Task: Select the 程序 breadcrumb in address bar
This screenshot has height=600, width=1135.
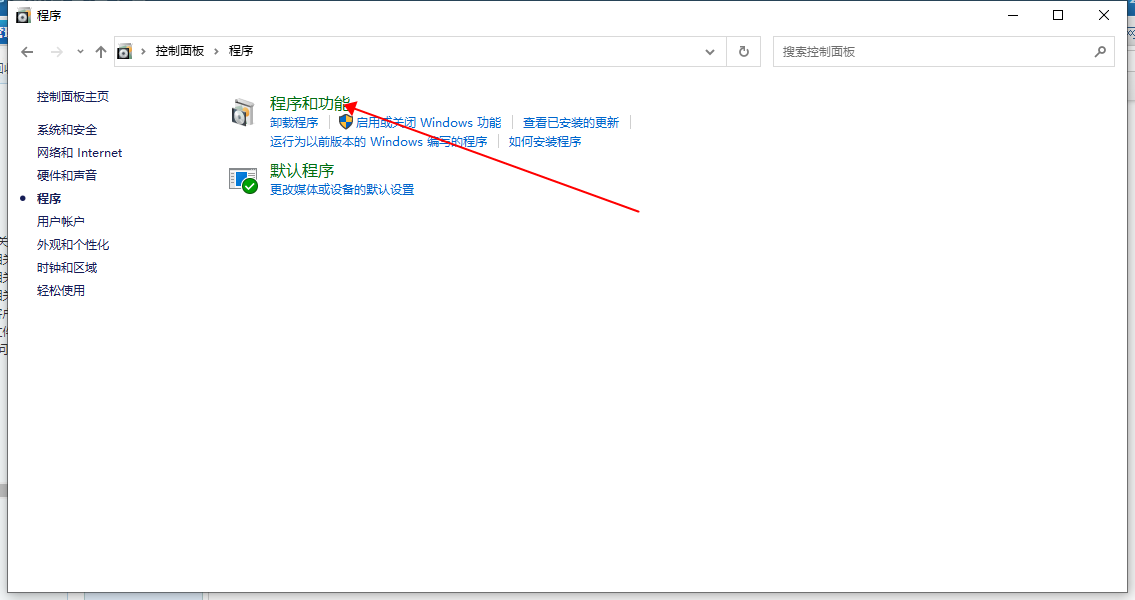Action: coord(241,51)
